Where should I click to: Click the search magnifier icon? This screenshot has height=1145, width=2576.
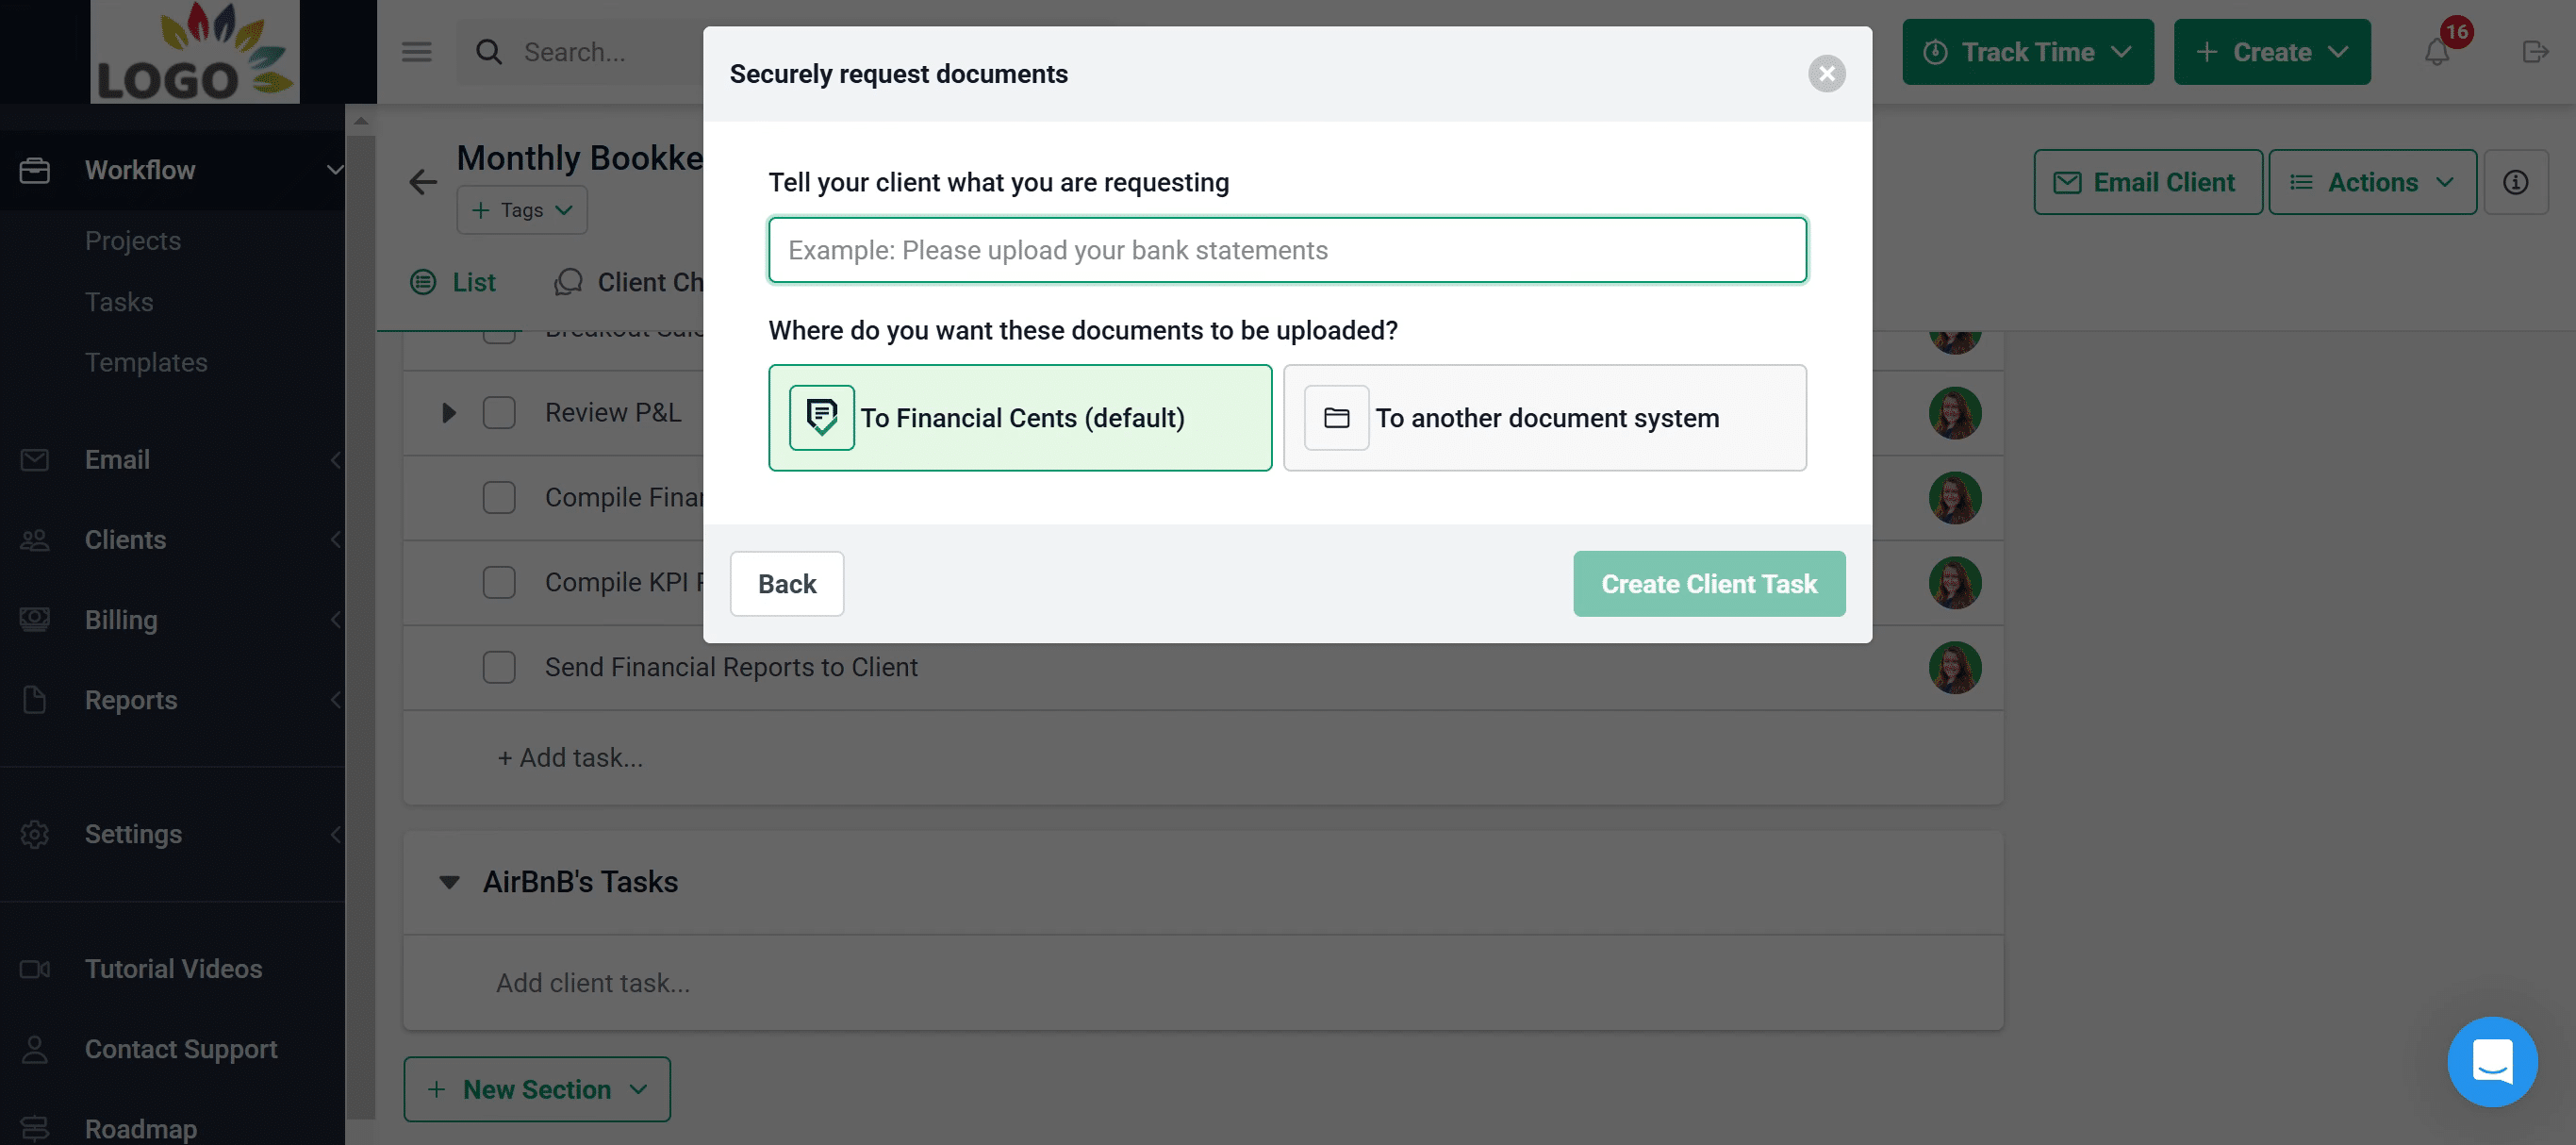[489, 52]
